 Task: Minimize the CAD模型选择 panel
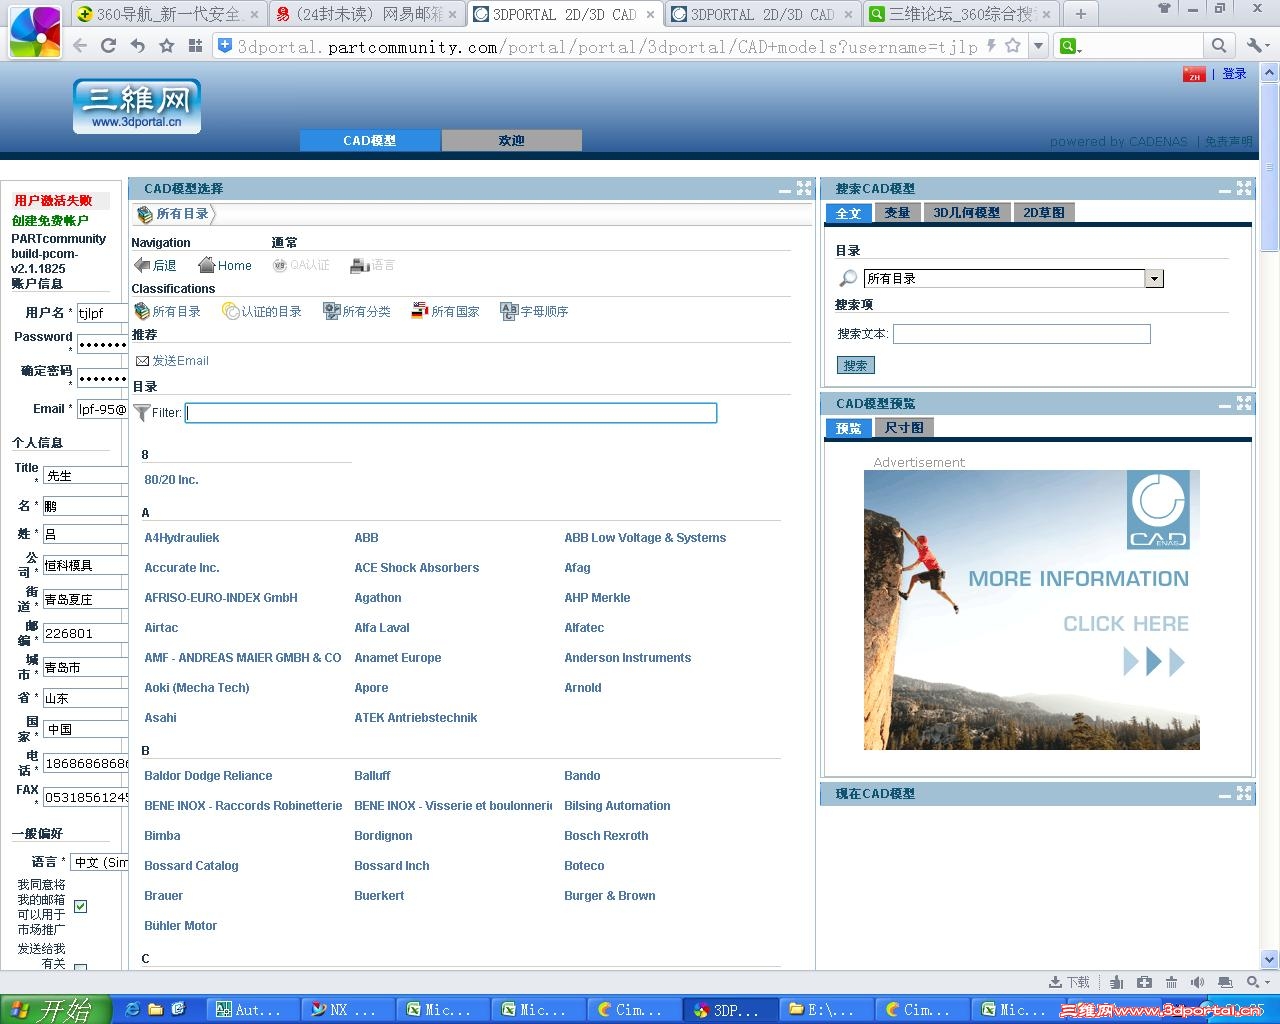[x=785, y=189]
